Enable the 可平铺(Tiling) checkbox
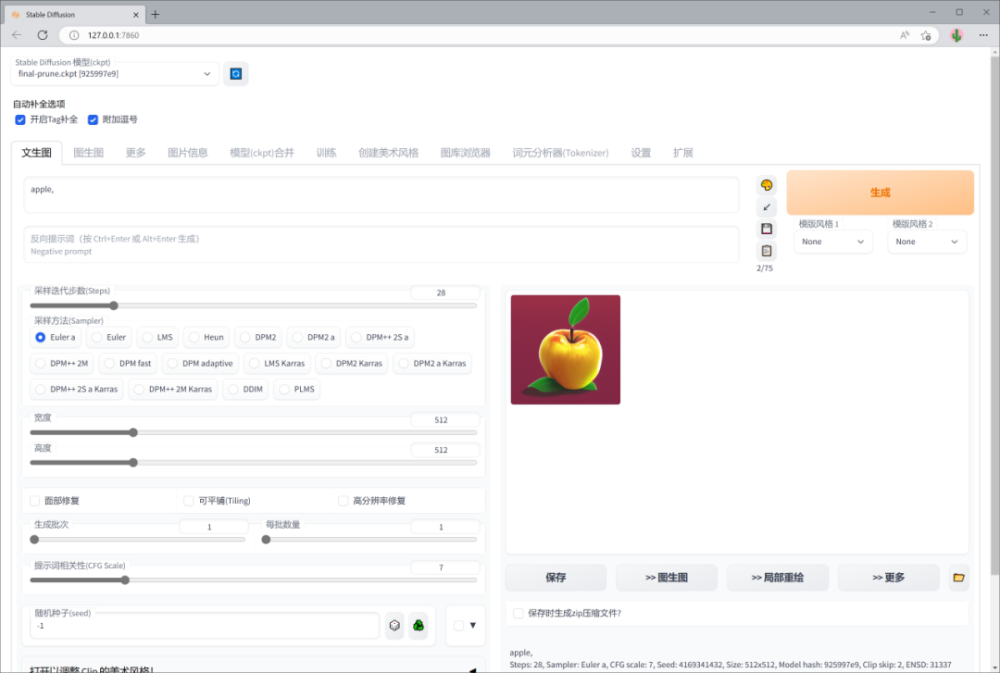Image resolution: width=1000 pixels, height=673 pixels. 189,501
